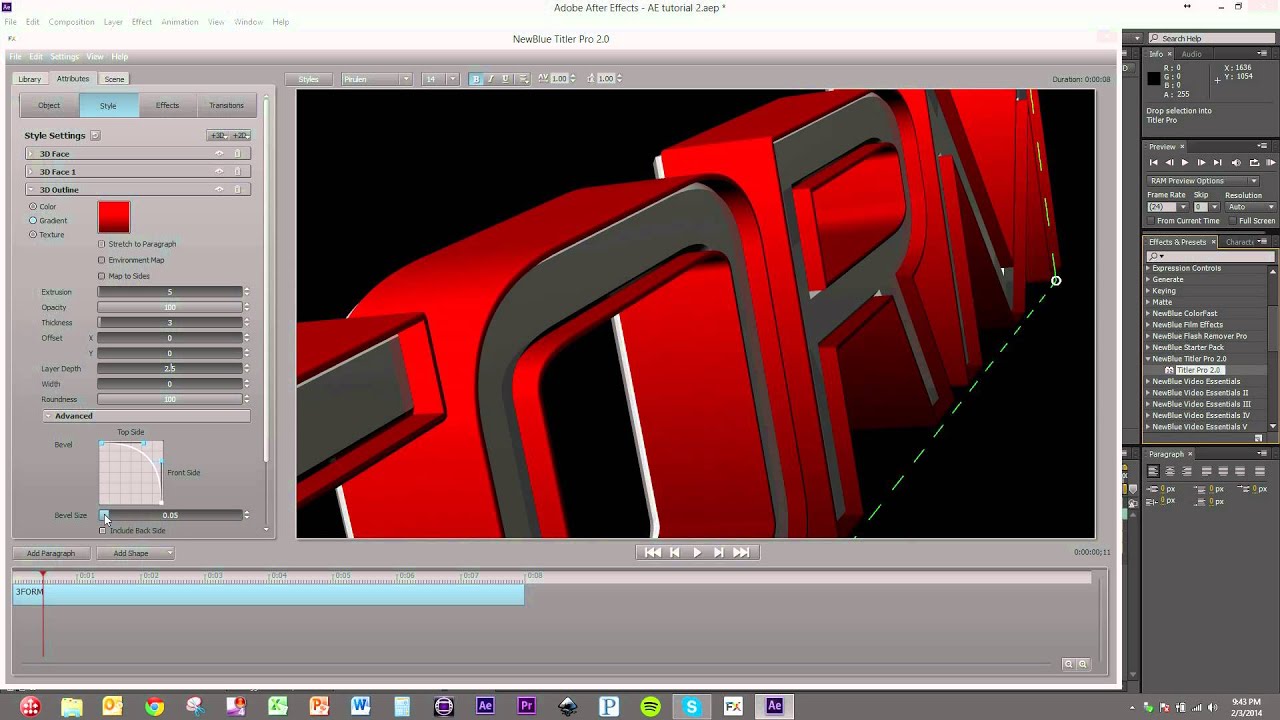Open the Resolution Auto dropdown

click(x=1250, y=207)
